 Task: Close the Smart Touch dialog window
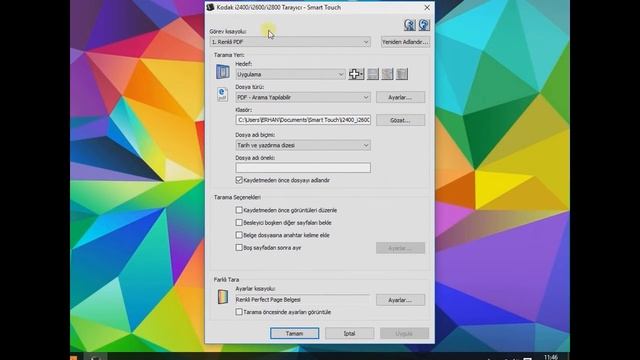[x=427, y=7]
